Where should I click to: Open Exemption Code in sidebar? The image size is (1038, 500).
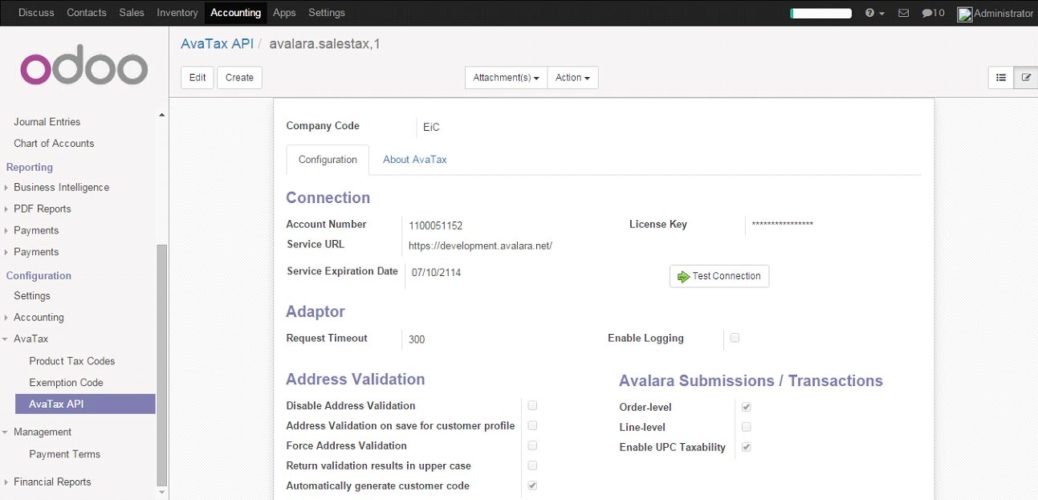point(66,382)
